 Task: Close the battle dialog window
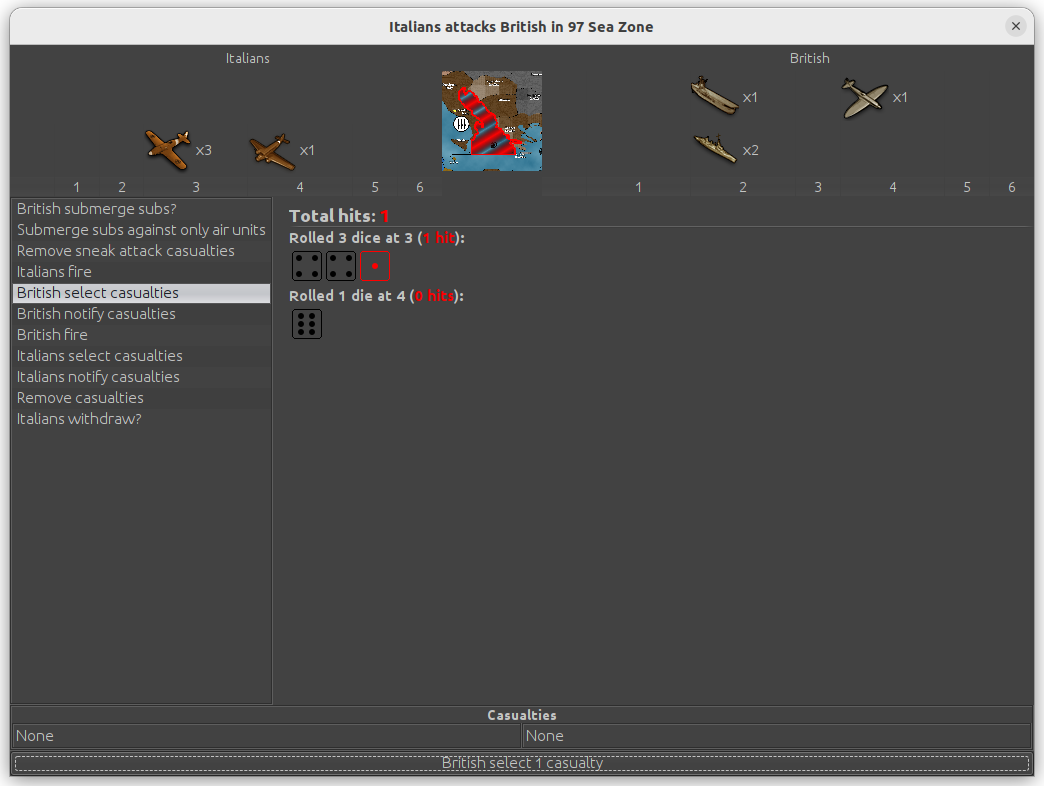[x=1016, y=27]
